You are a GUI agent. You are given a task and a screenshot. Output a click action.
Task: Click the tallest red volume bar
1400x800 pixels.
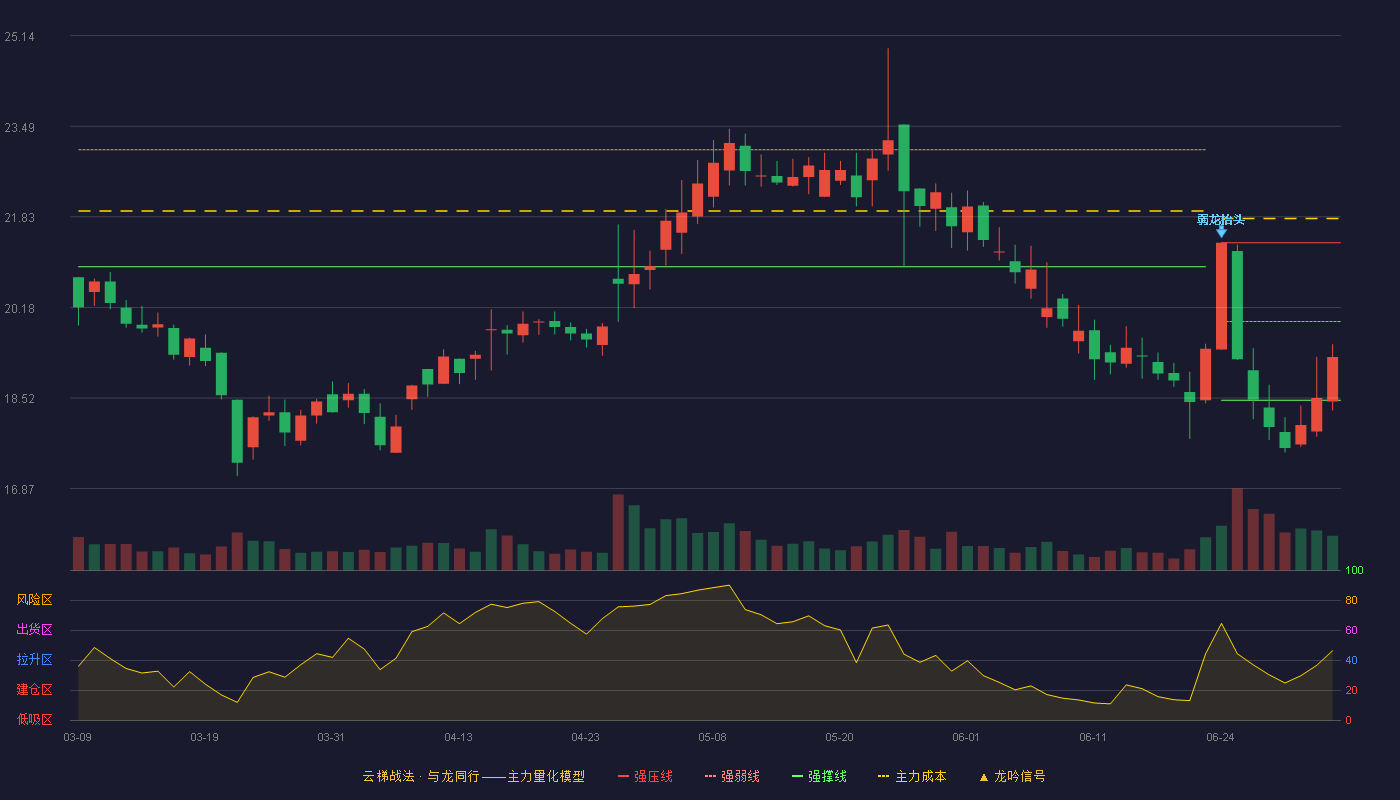pyautogui.click(x=1237, y=529)
